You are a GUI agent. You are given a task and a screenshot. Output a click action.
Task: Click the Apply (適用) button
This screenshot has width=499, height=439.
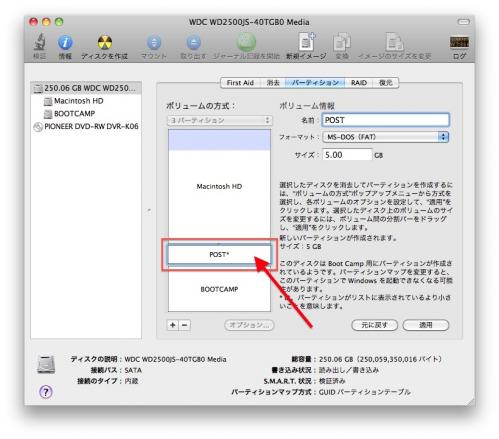click(426, 325)
